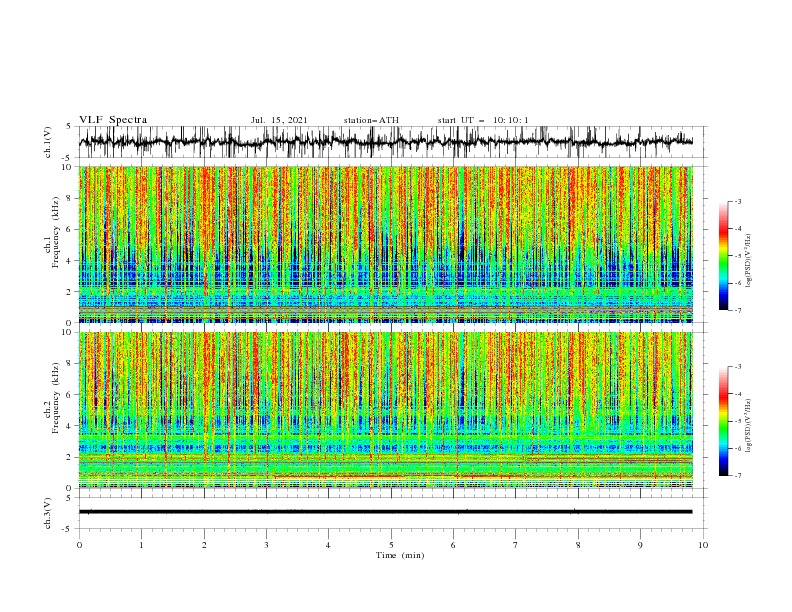
Task: Click time tick label '8' on time axis
Action: pyautogui.click(x=578, y=545)
